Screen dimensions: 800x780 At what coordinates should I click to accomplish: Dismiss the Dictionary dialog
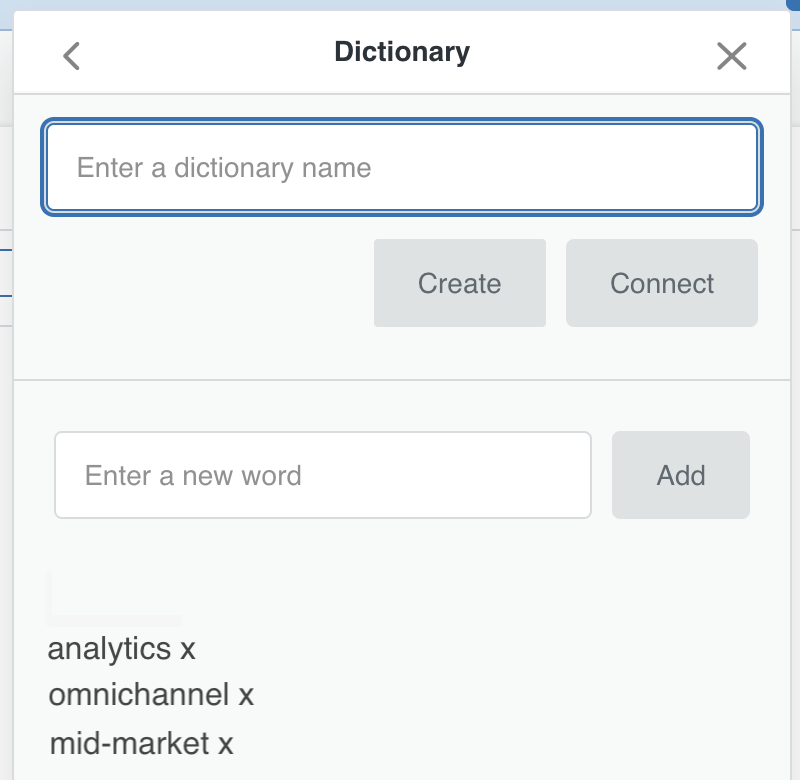tap(732, 56)
